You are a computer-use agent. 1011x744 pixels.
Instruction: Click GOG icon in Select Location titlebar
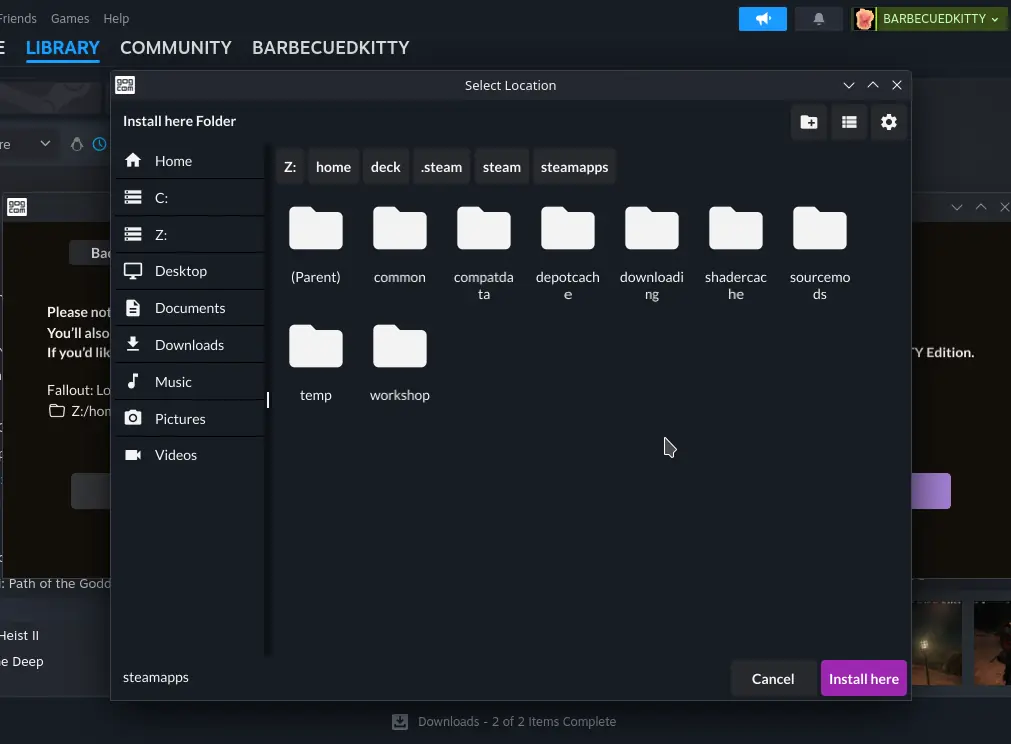tap(125, 85)
